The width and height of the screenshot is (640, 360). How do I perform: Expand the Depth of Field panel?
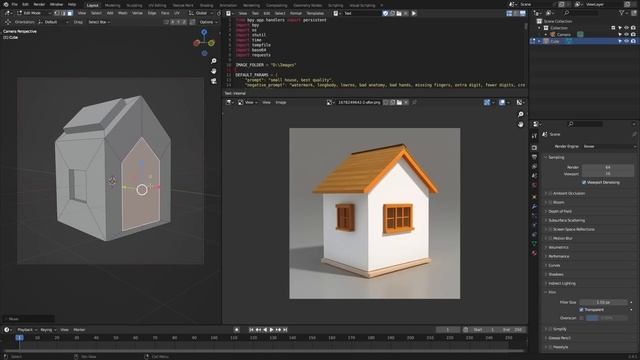560,211
